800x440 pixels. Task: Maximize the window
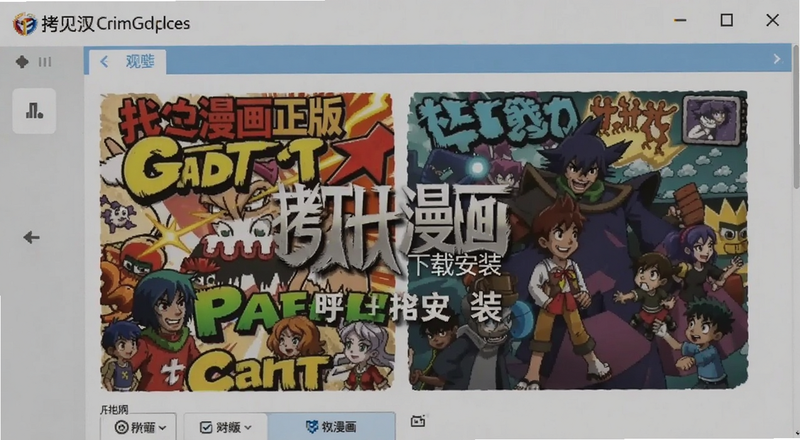pyautogui.click(x=727, y=20)
